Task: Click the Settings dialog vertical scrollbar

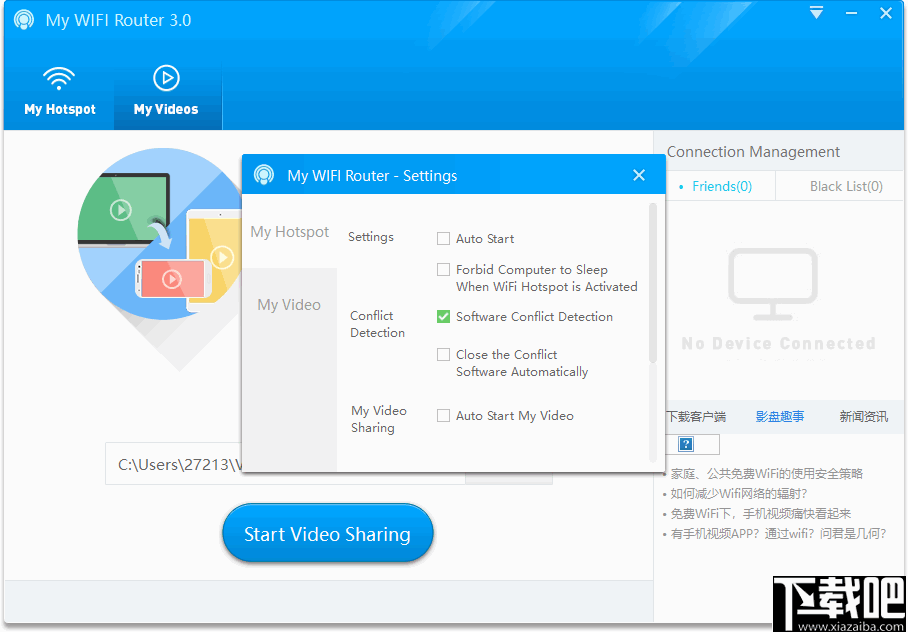Action: (653, 283)
